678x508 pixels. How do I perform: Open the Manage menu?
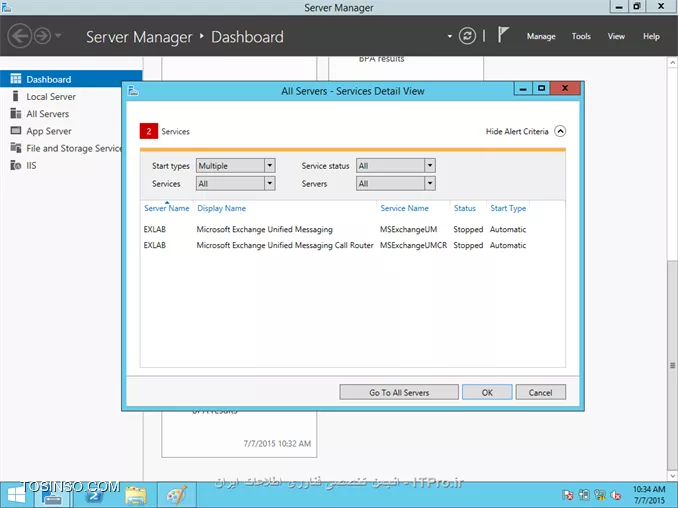541,36
